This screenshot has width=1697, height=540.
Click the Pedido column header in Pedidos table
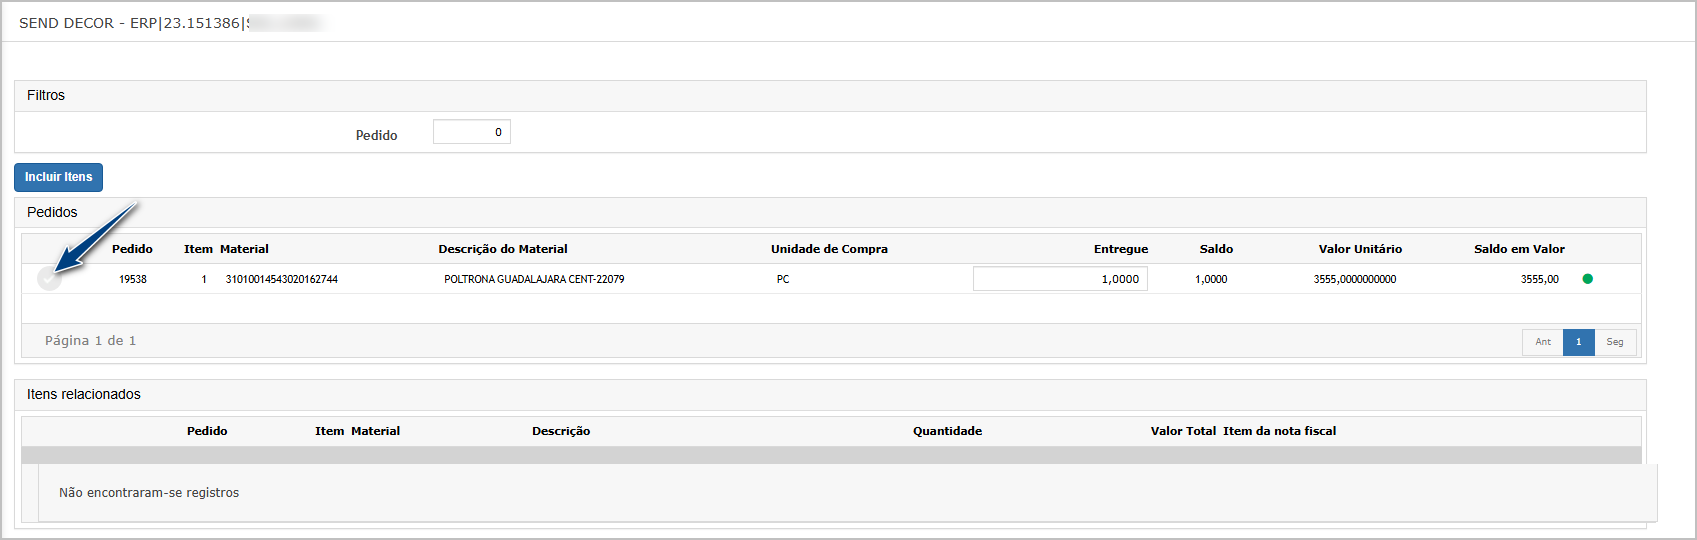132,249
